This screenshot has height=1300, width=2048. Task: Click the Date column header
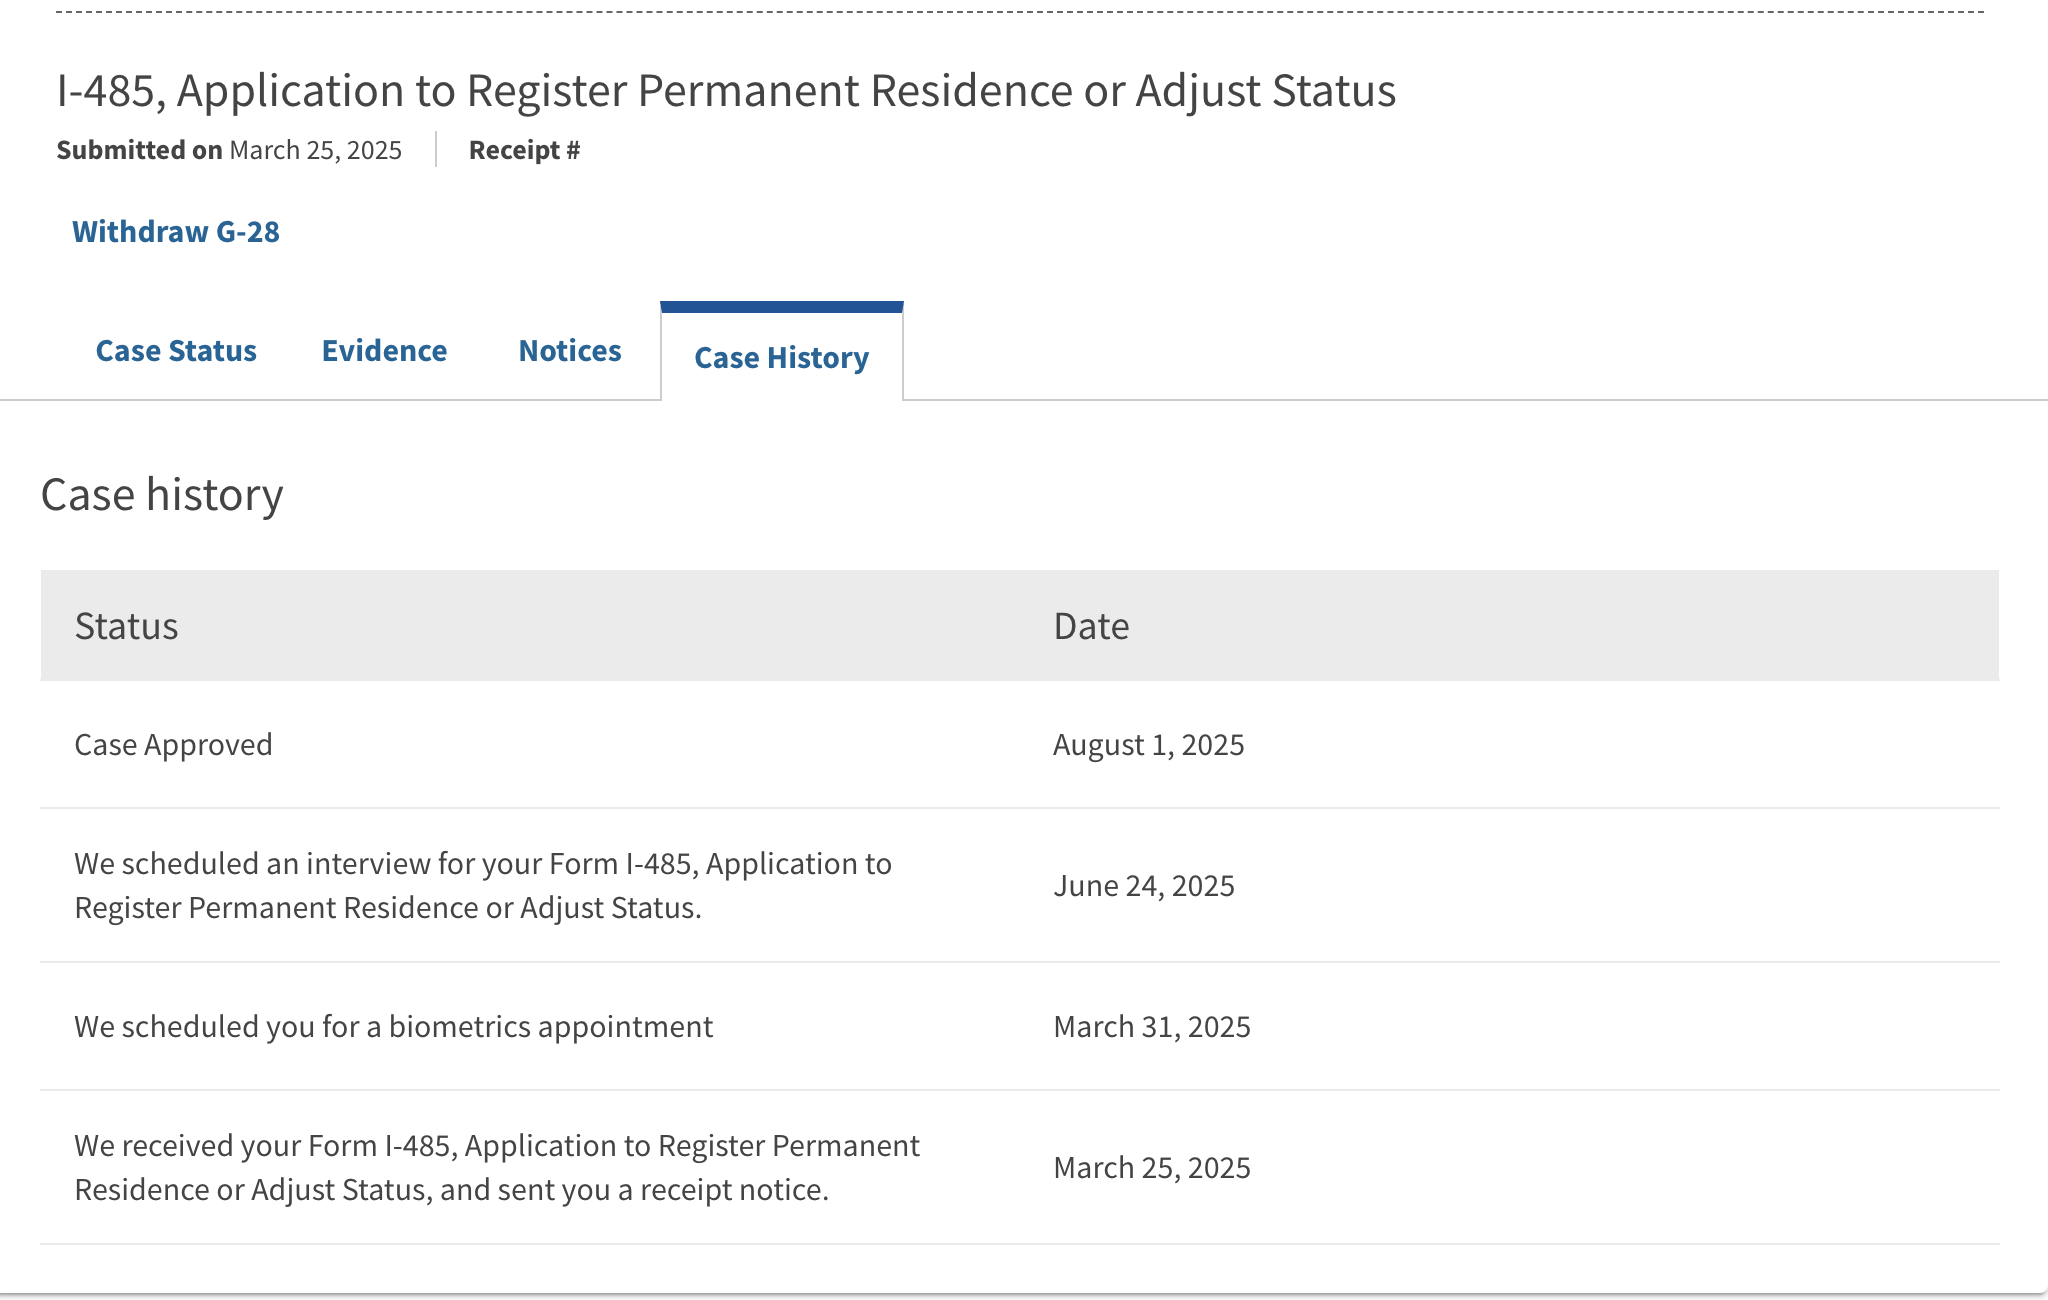(1091, 626)
